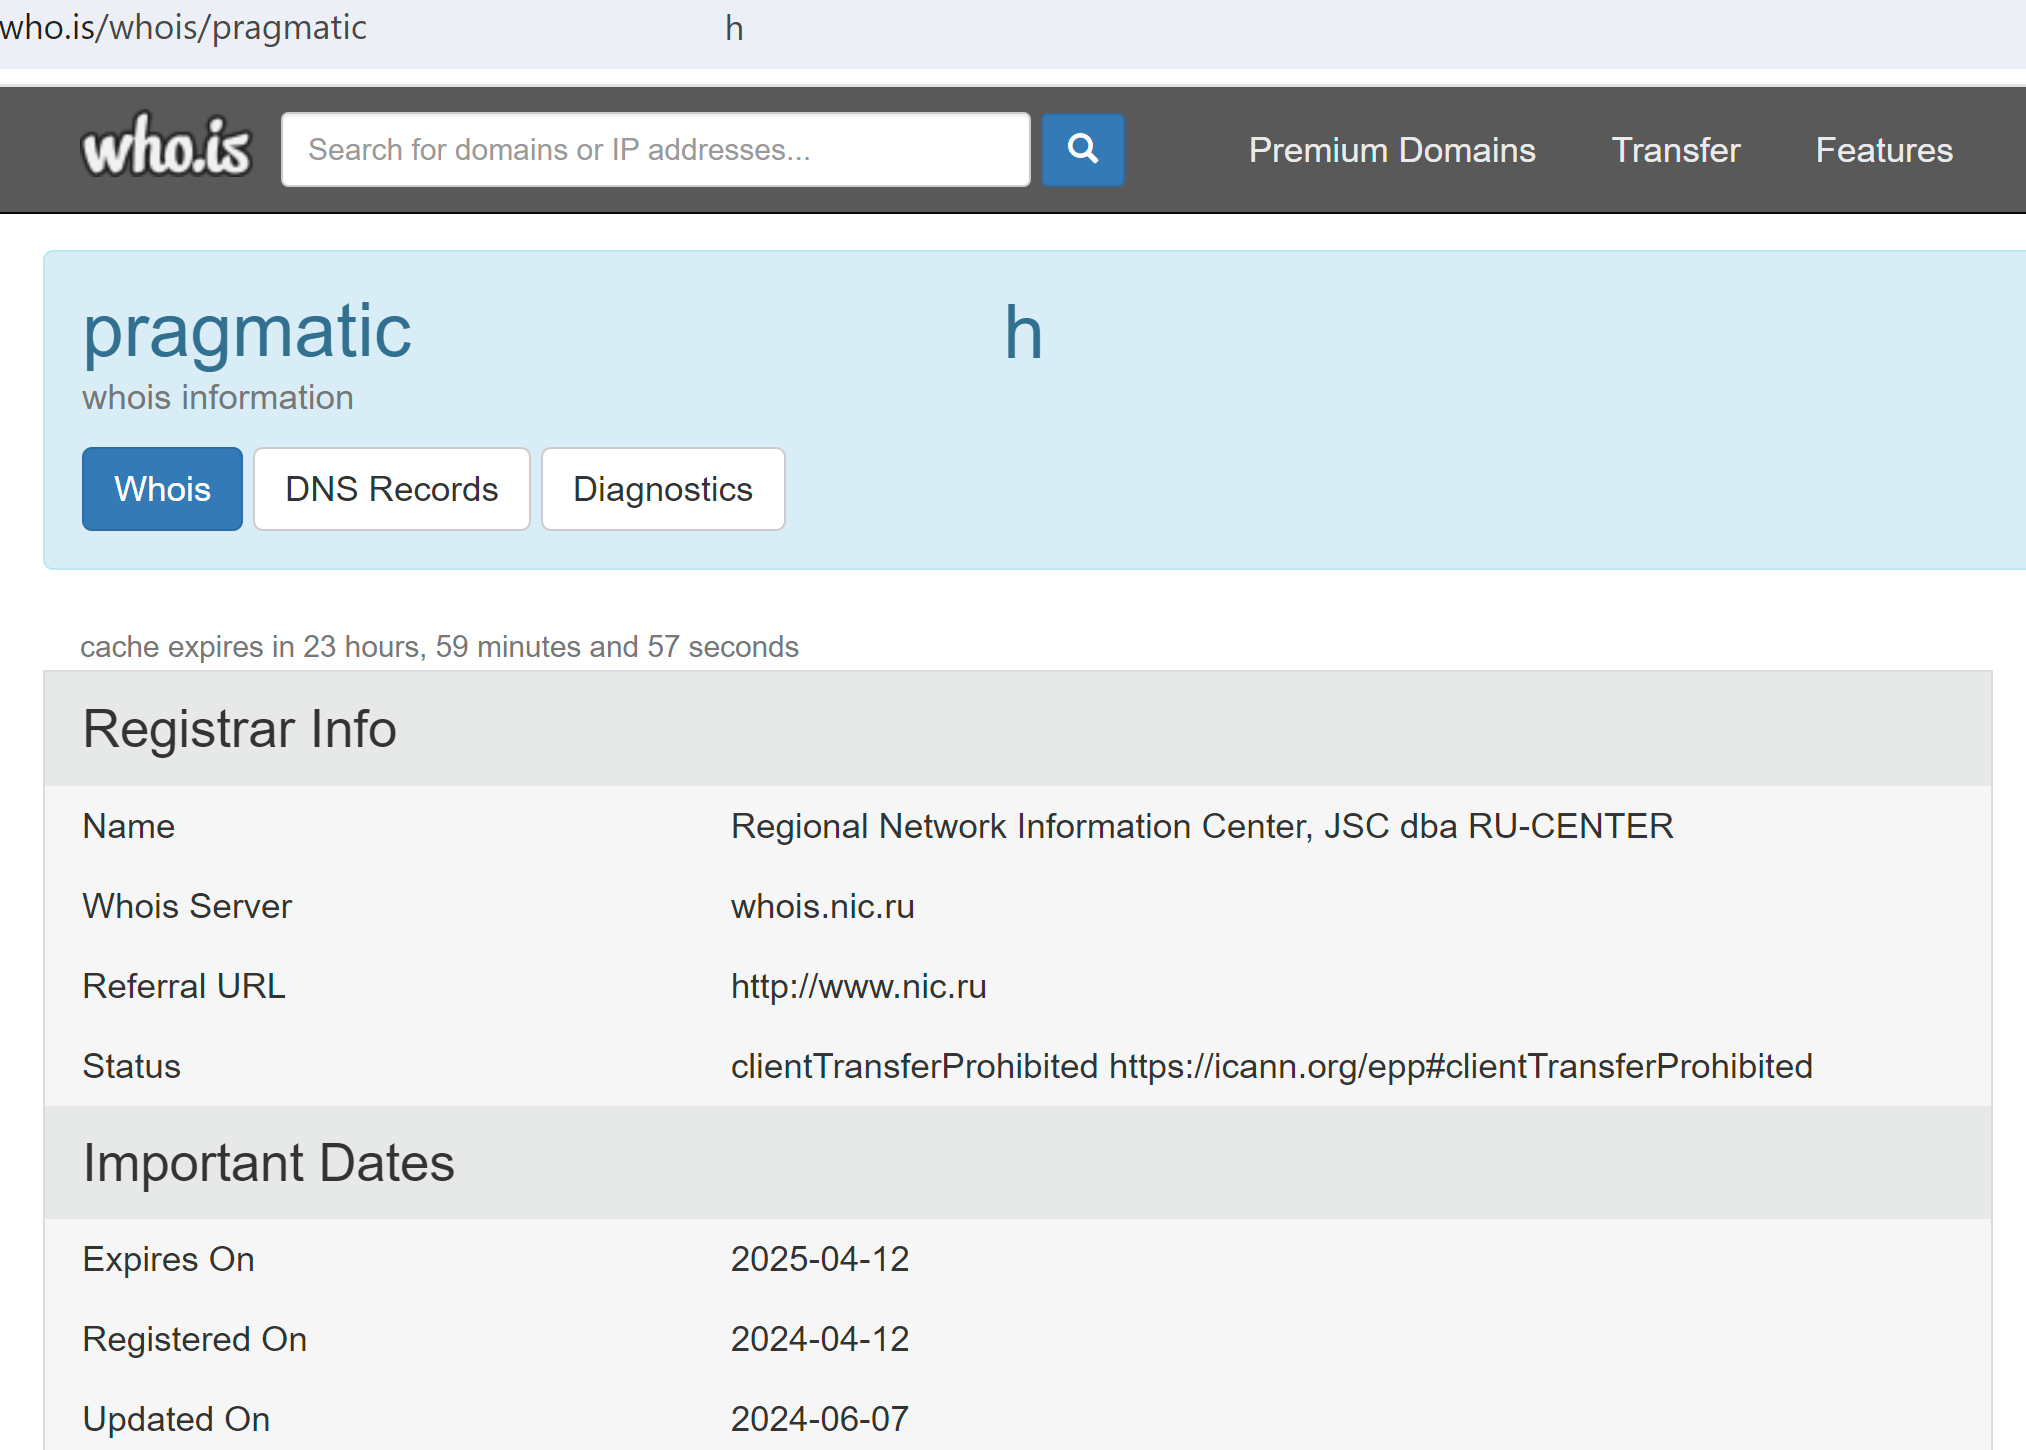This screenshot has height=1450, width=2026.
Task: Click the Whois Server label
Action: point(187,906)
